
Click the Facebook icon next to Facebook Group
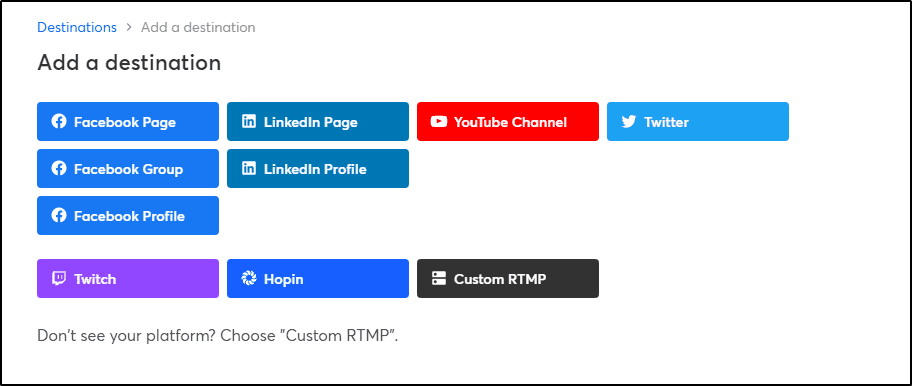click(59, 169)
